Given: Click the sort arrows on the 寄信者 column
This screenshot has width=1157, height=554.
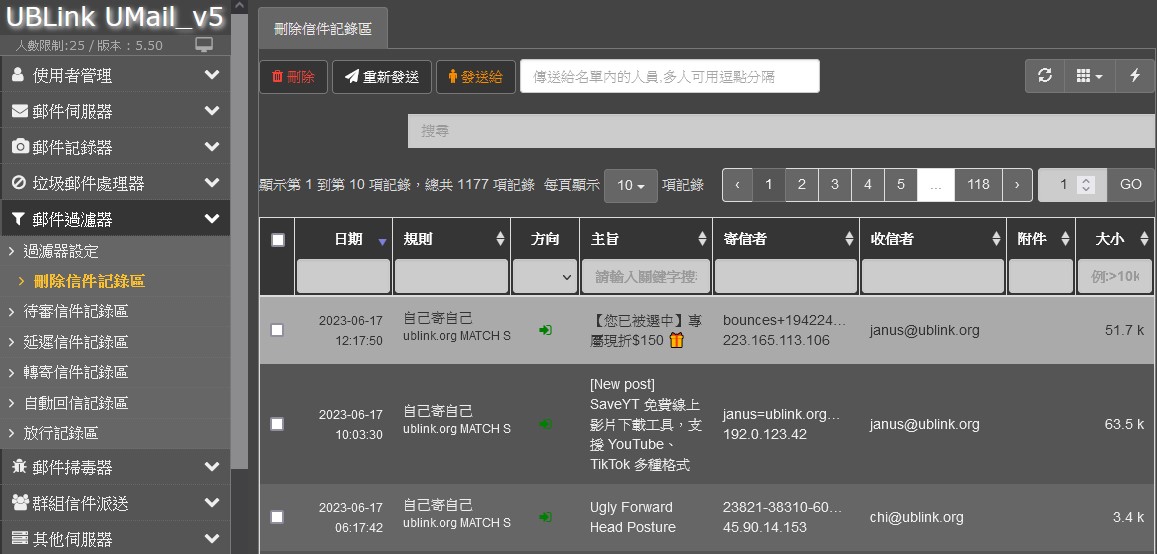Looking at the screenshot, I should pos(849,240).
